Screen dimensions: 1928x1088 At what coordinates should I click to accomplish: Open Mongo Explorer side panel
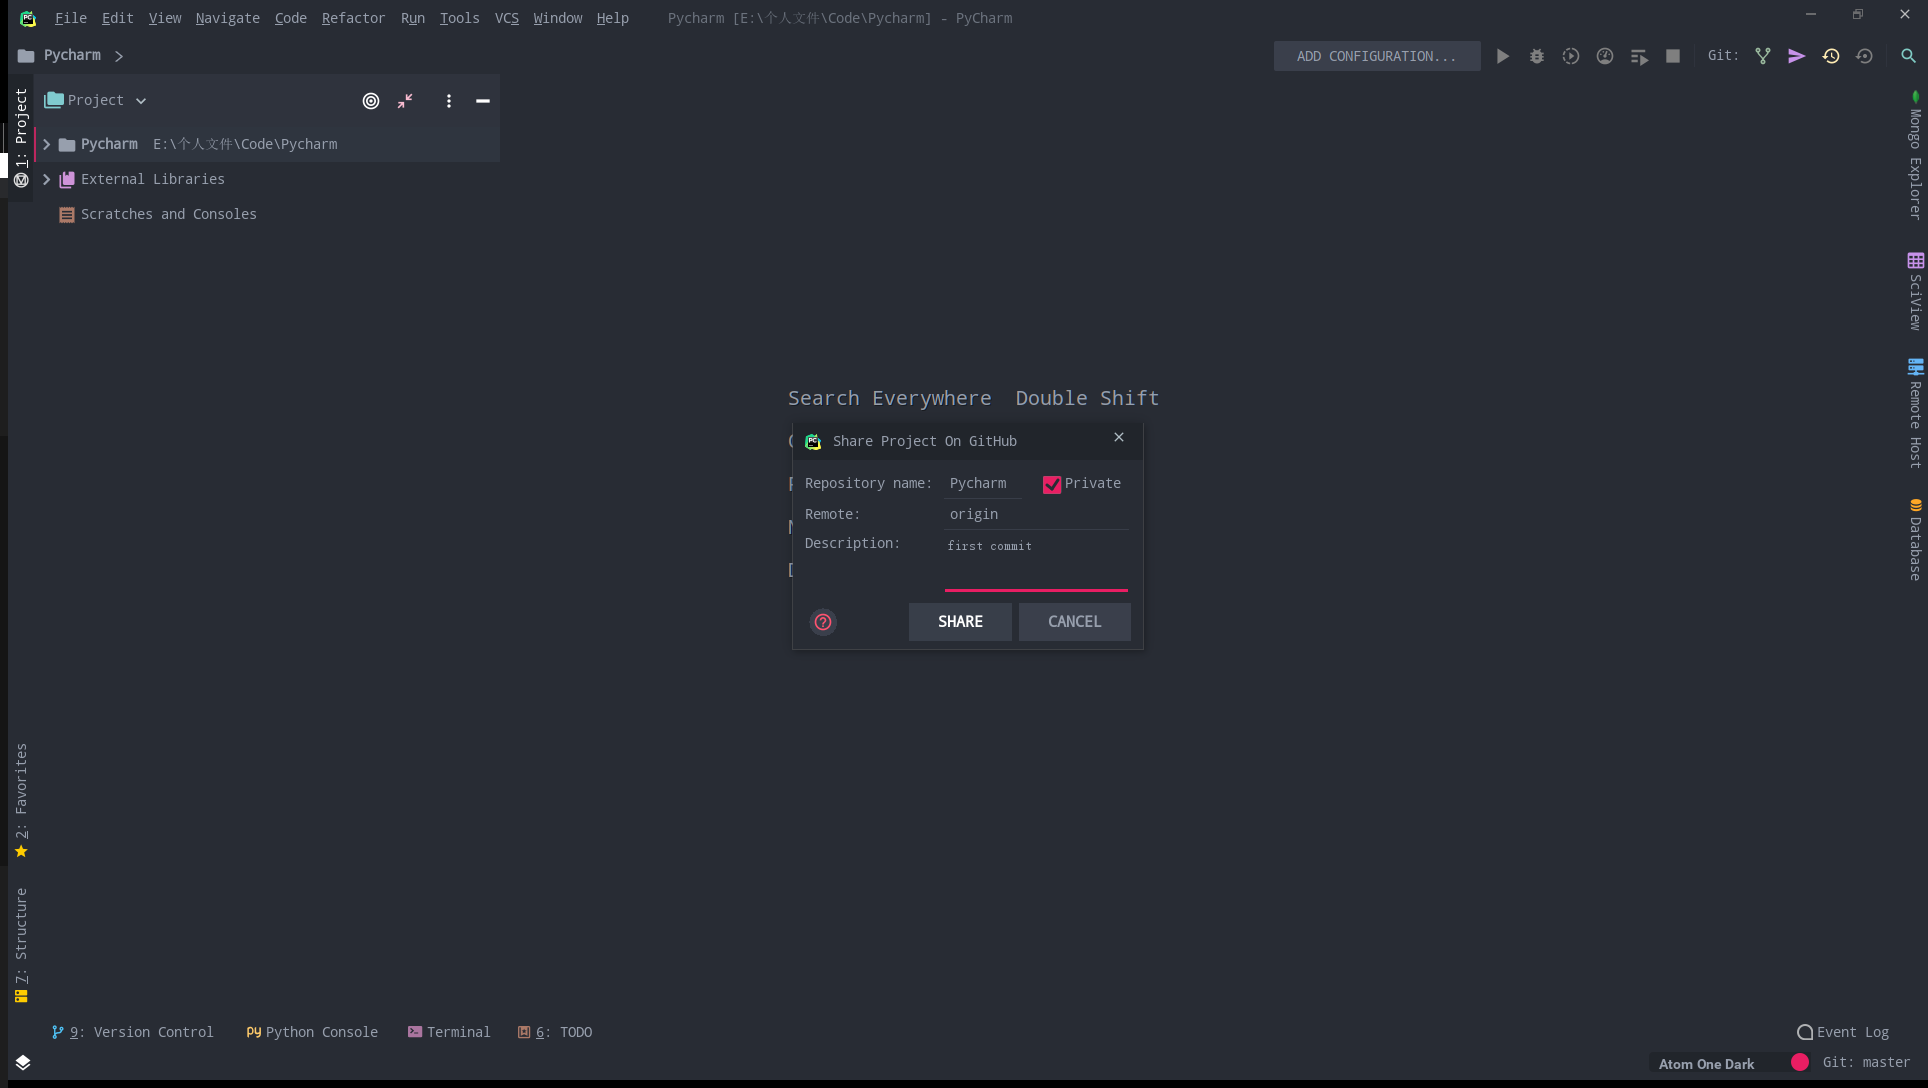pos(1915,155)
